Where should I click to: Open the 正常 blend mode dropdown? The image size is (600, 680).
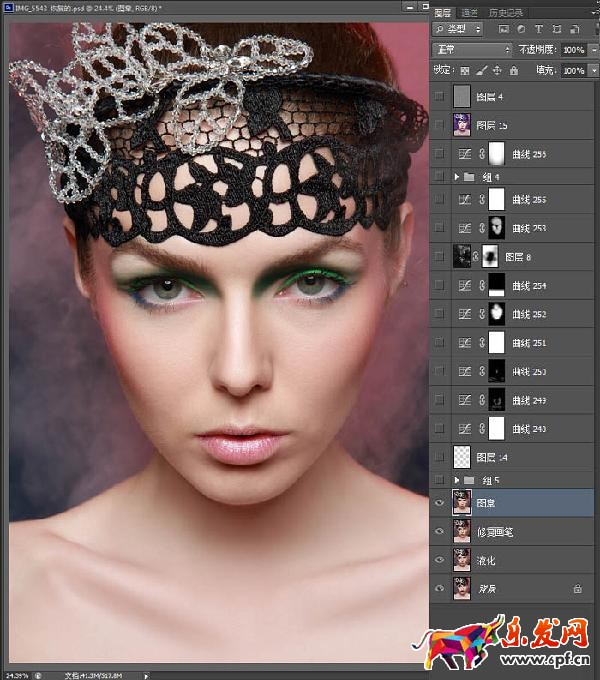coord(472,49)
